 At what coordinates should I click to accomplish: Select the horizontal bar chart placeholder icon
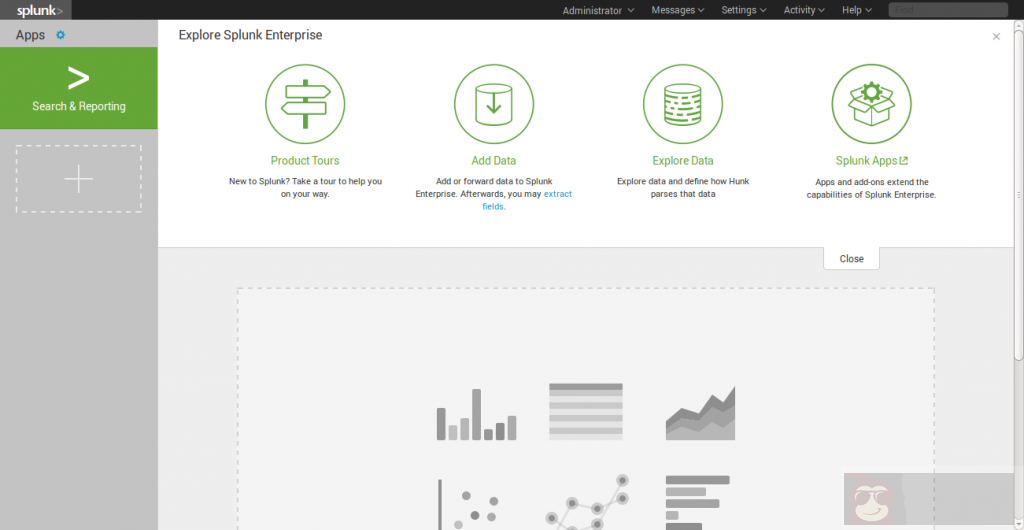[x=697, y=503]
